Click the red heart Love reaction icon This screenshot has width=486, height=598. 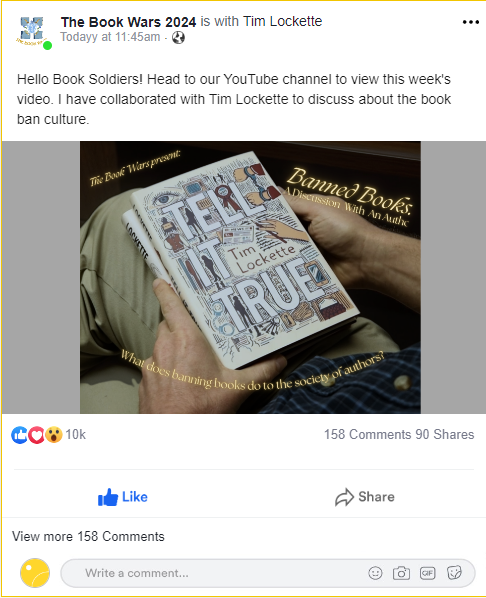click(x=37, y=435)
